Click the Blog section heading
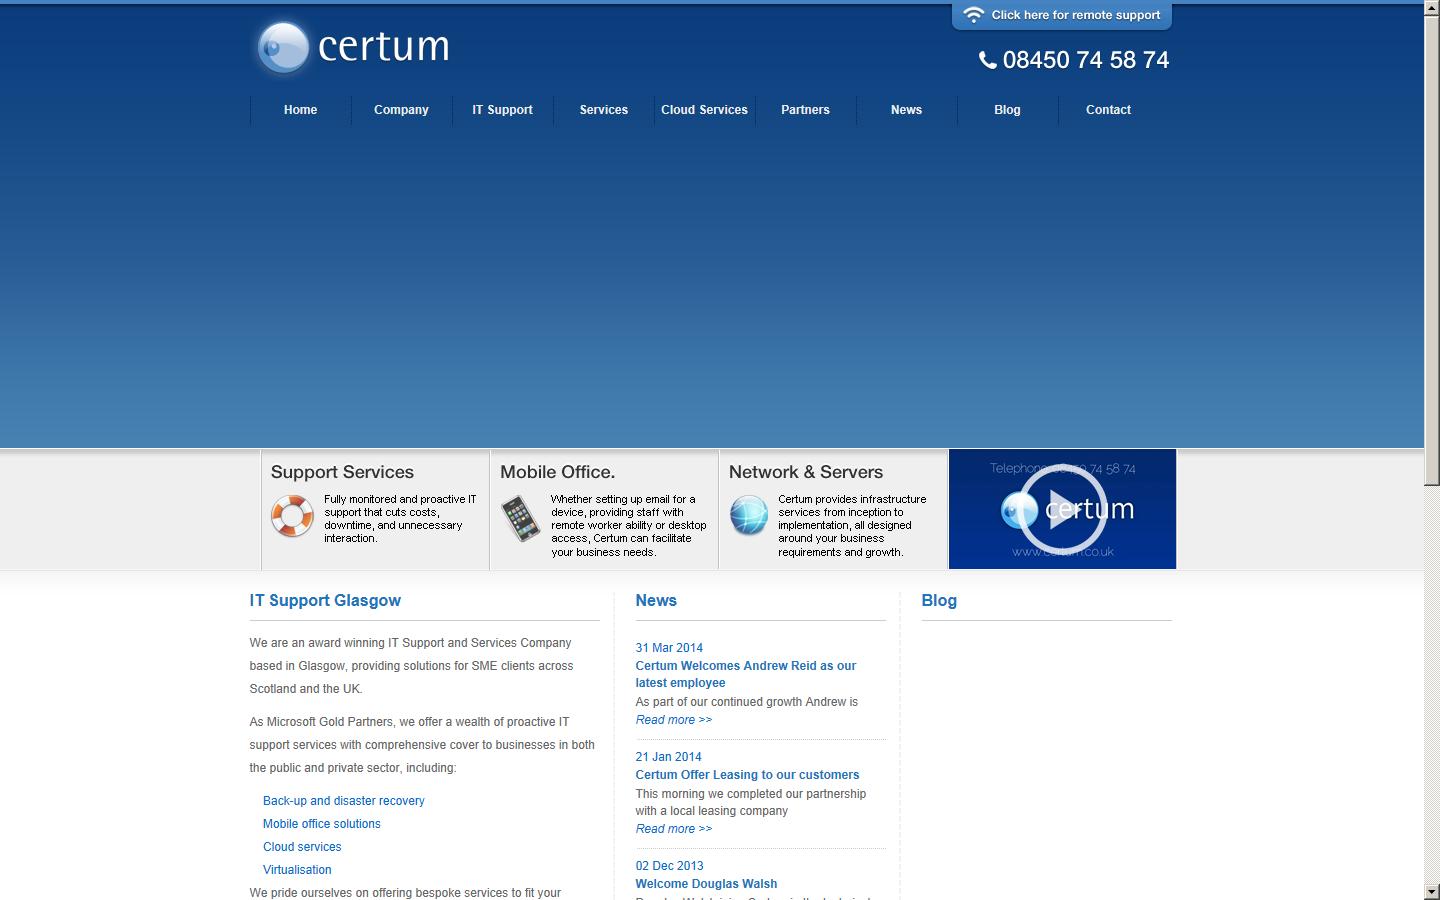The height and width of the screenshot is (900, 1440). (939, 601)
